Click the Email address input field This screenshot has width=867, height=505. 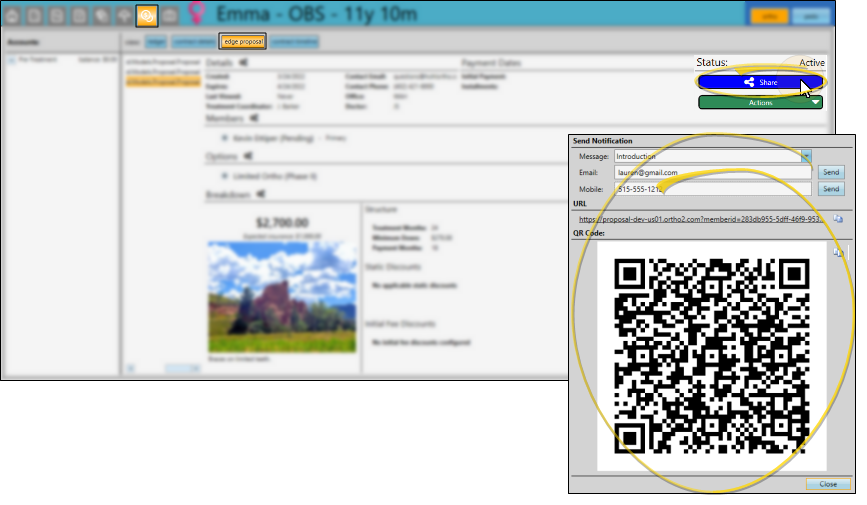tap(712, 173)
